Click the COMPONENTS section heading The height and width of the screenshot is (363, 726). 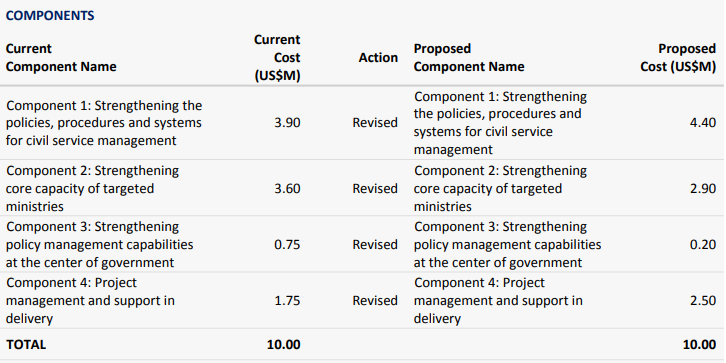point(50,16)
